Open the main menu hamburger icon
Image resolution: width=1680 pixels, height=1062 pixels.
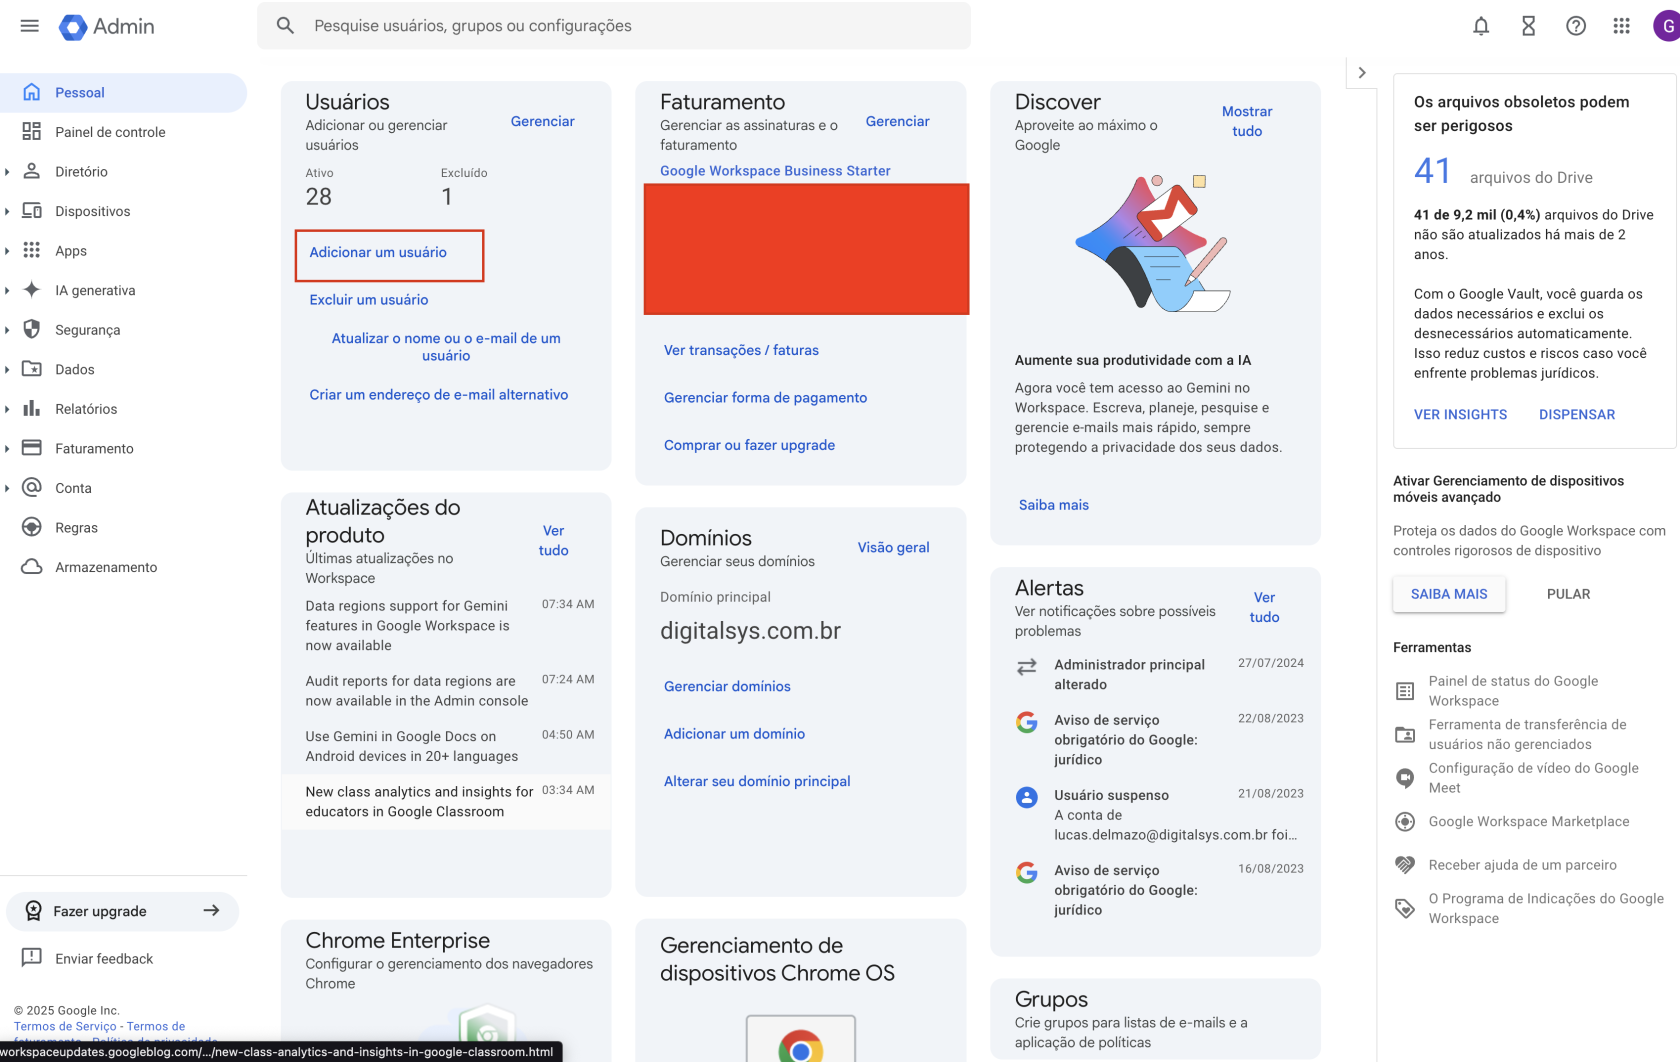pos(29,26)
